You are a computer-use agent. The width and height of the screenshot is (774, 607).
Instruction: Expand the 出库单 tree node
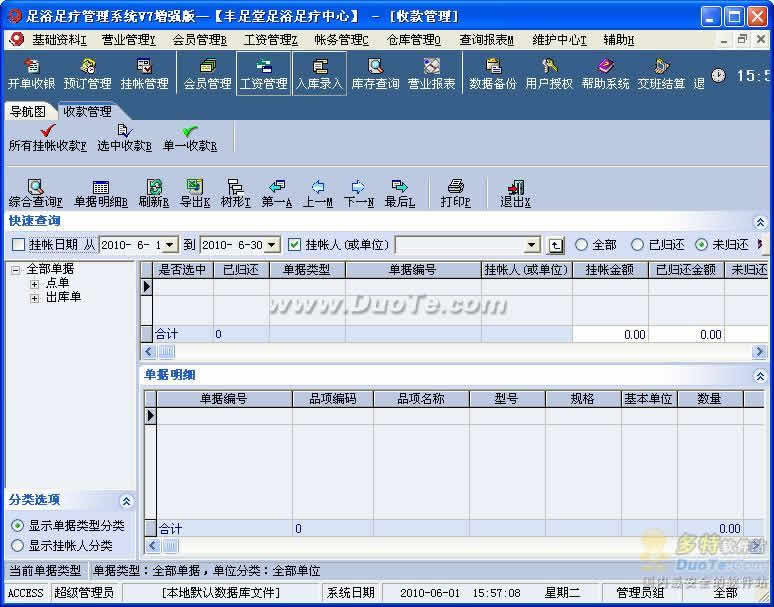click(x=35, y=298)
